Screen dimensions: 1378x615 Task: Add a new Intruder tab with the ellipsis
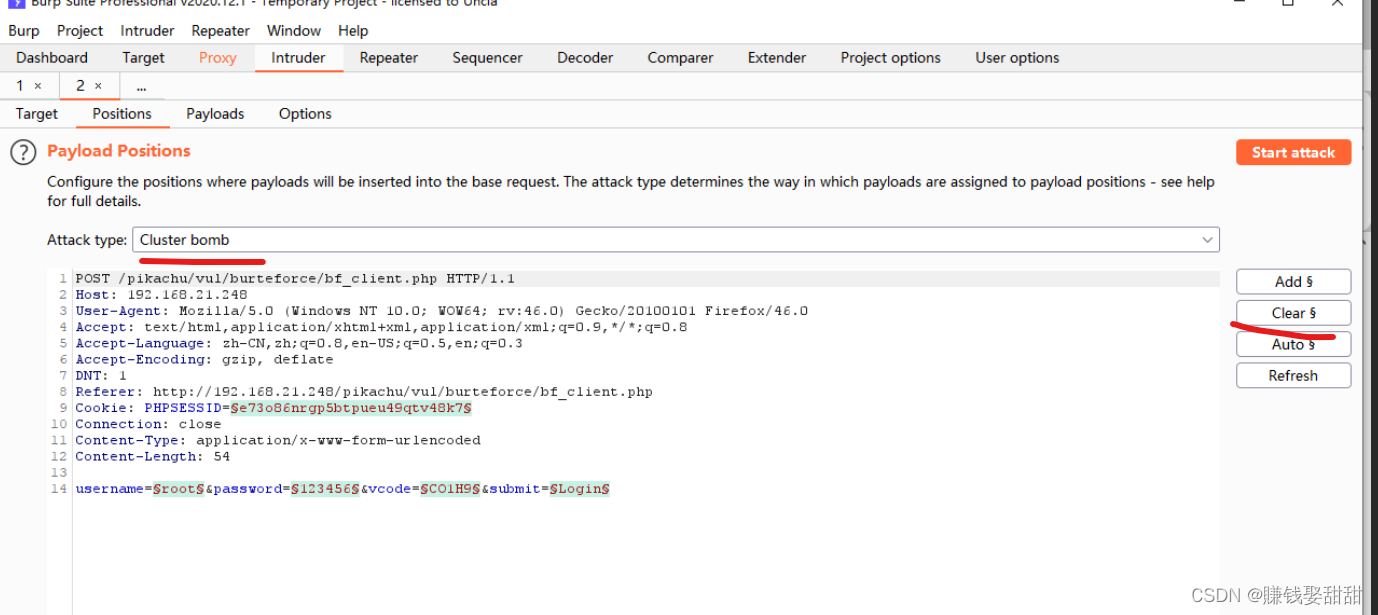pyautogui.click(x=141, y=87)
